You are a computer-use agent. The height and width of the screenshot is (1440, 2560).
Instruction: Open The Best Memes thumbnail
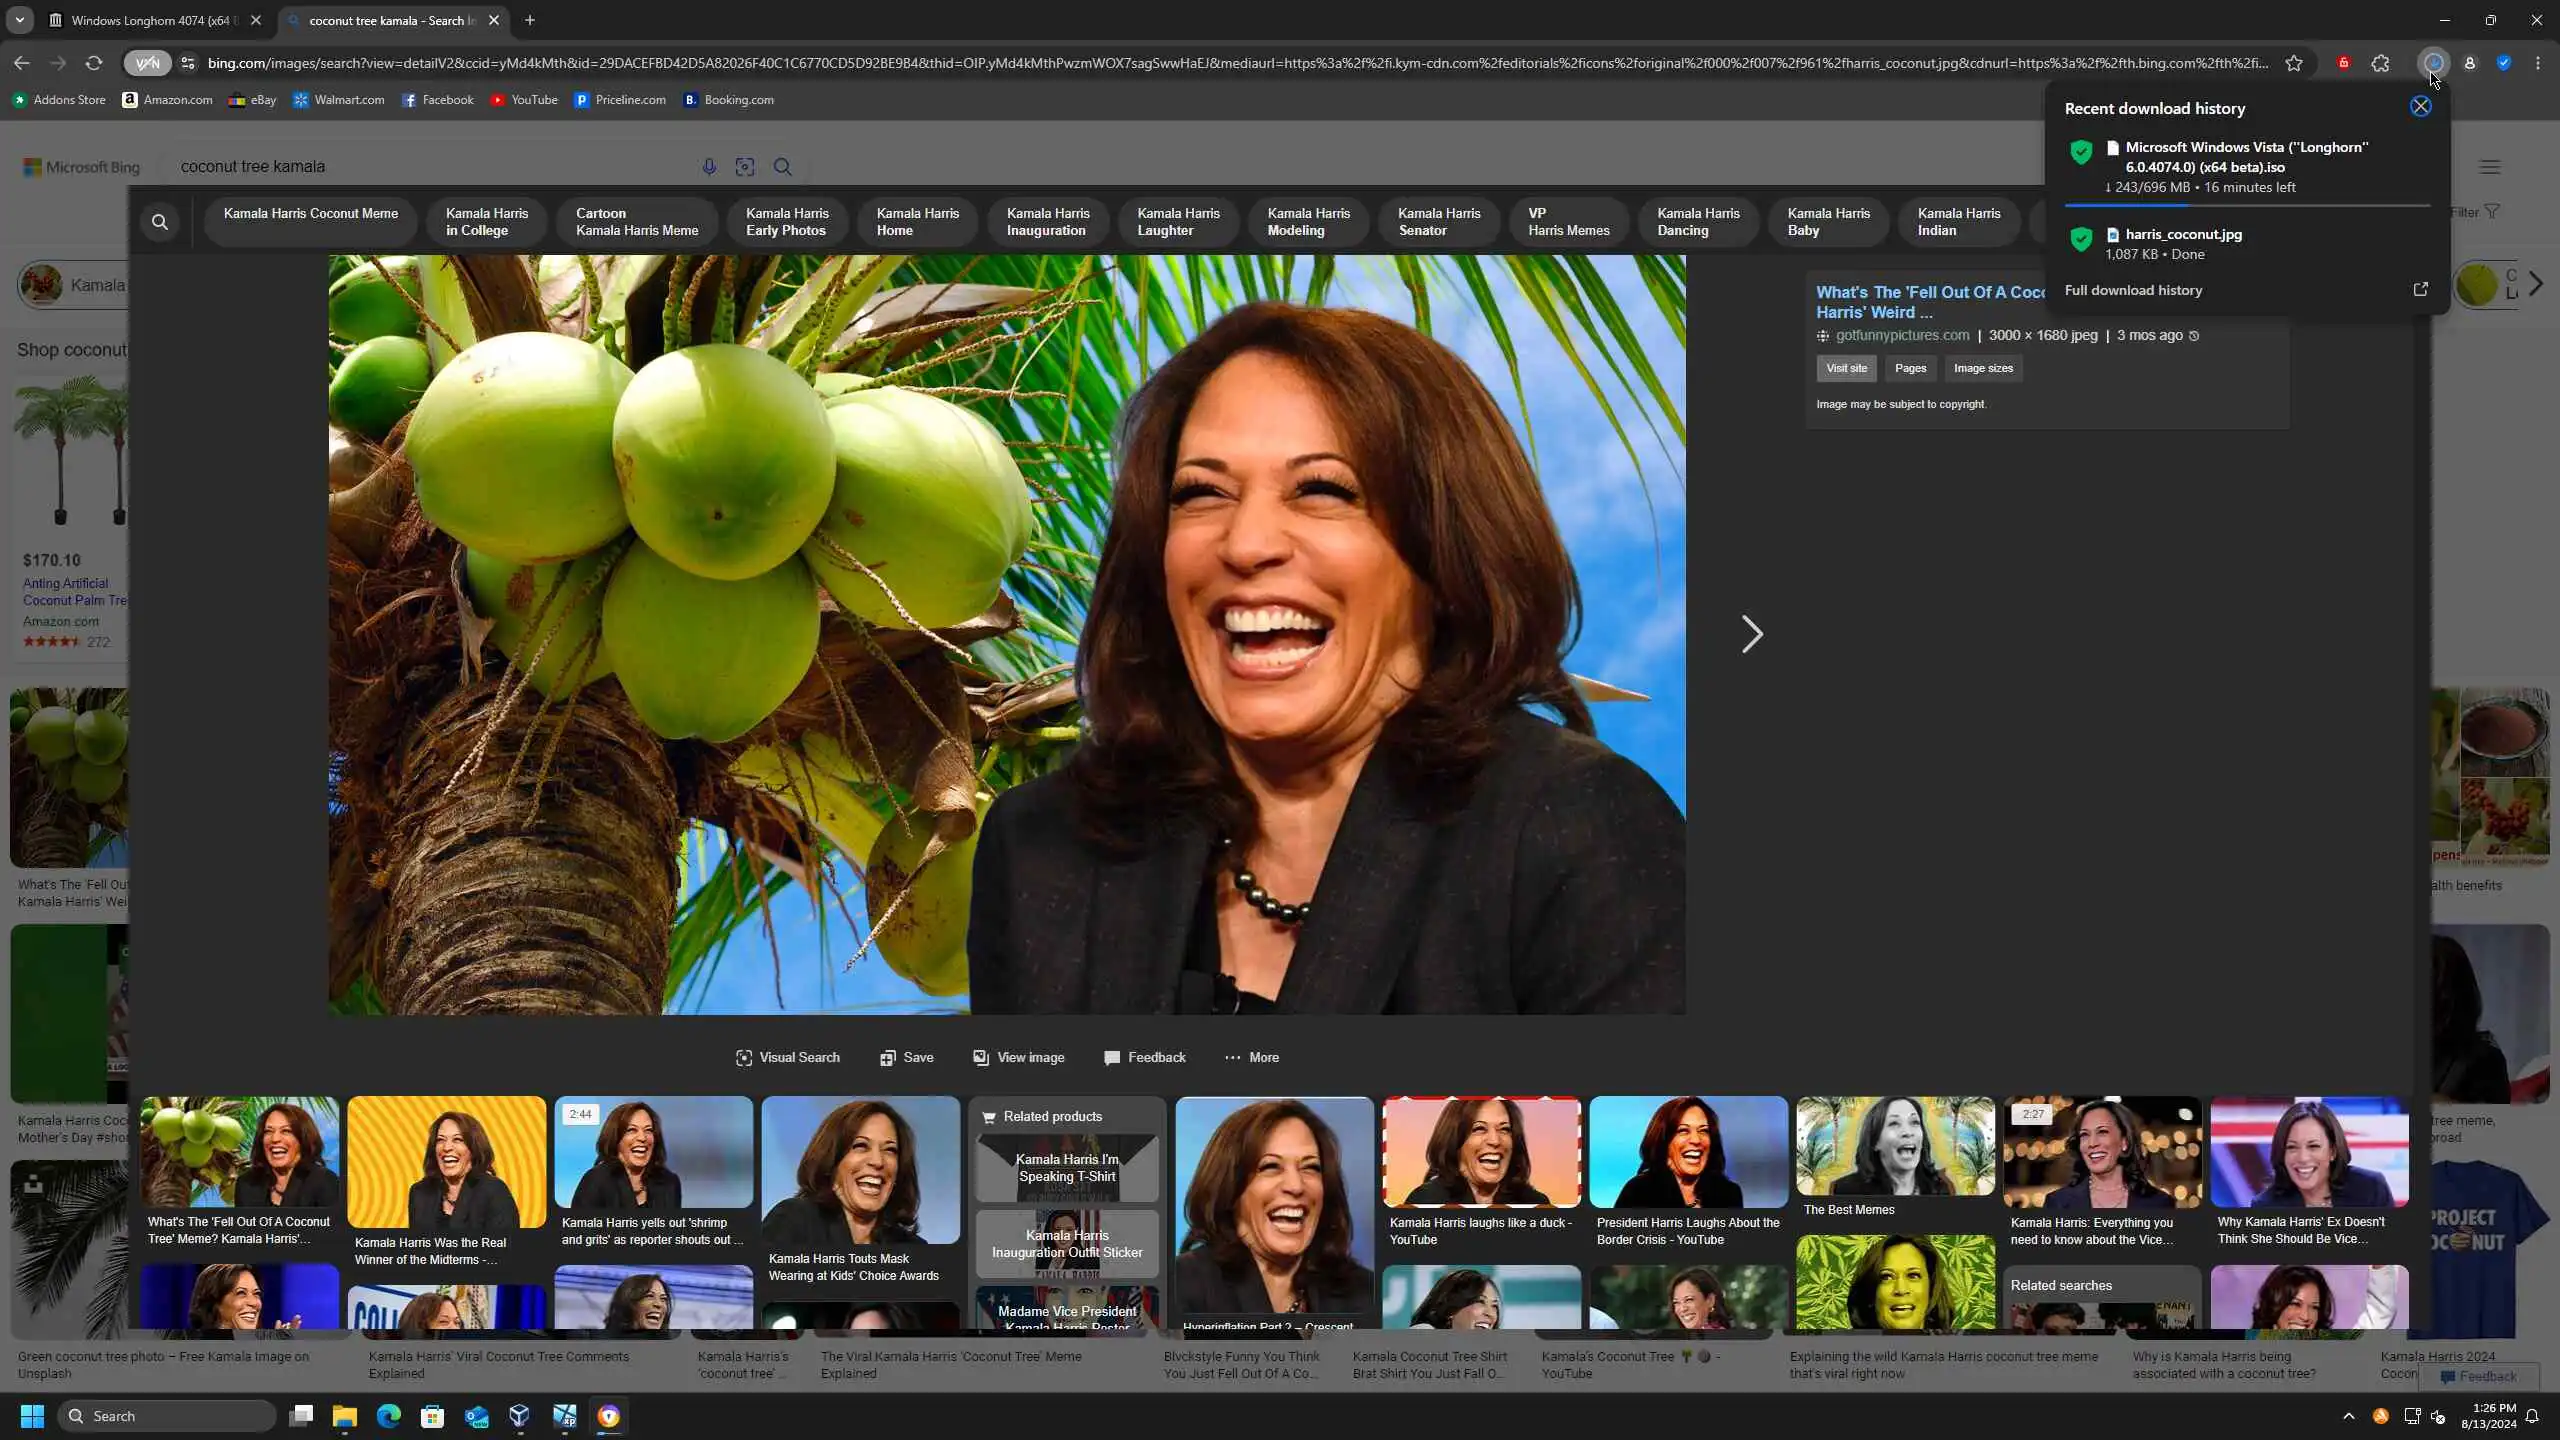click(x=1894, y=1146)
